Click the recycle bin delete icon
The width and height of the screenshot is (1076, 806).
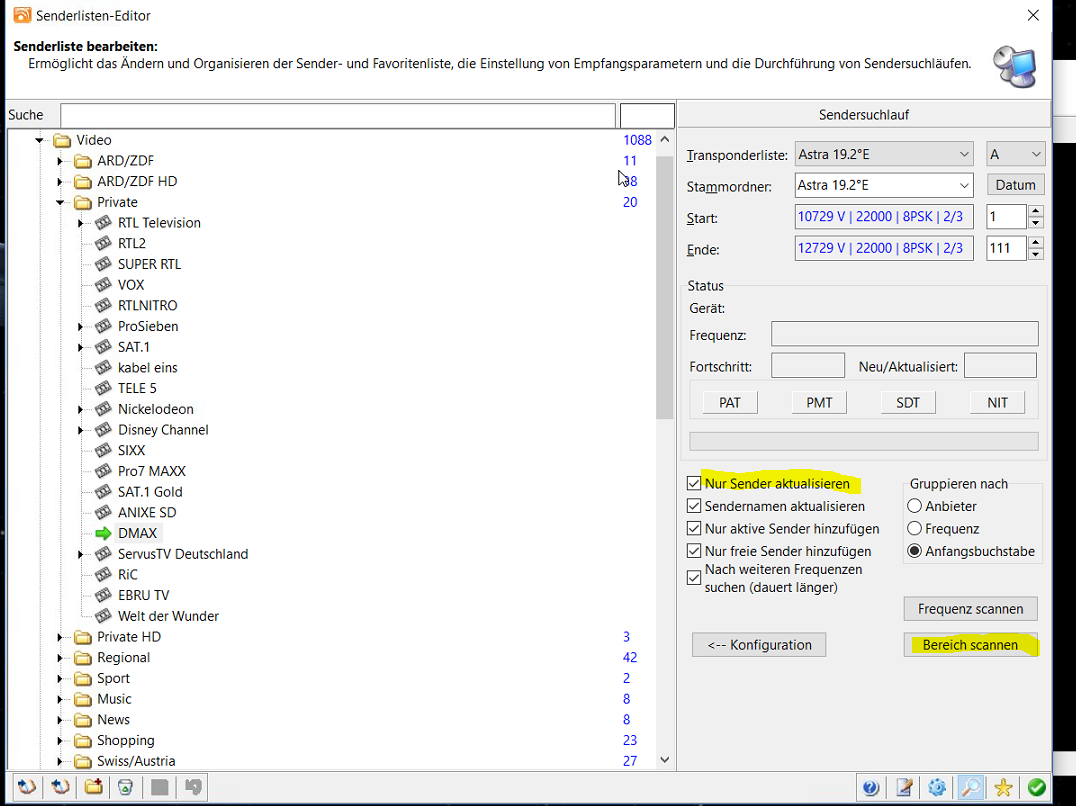126,787
